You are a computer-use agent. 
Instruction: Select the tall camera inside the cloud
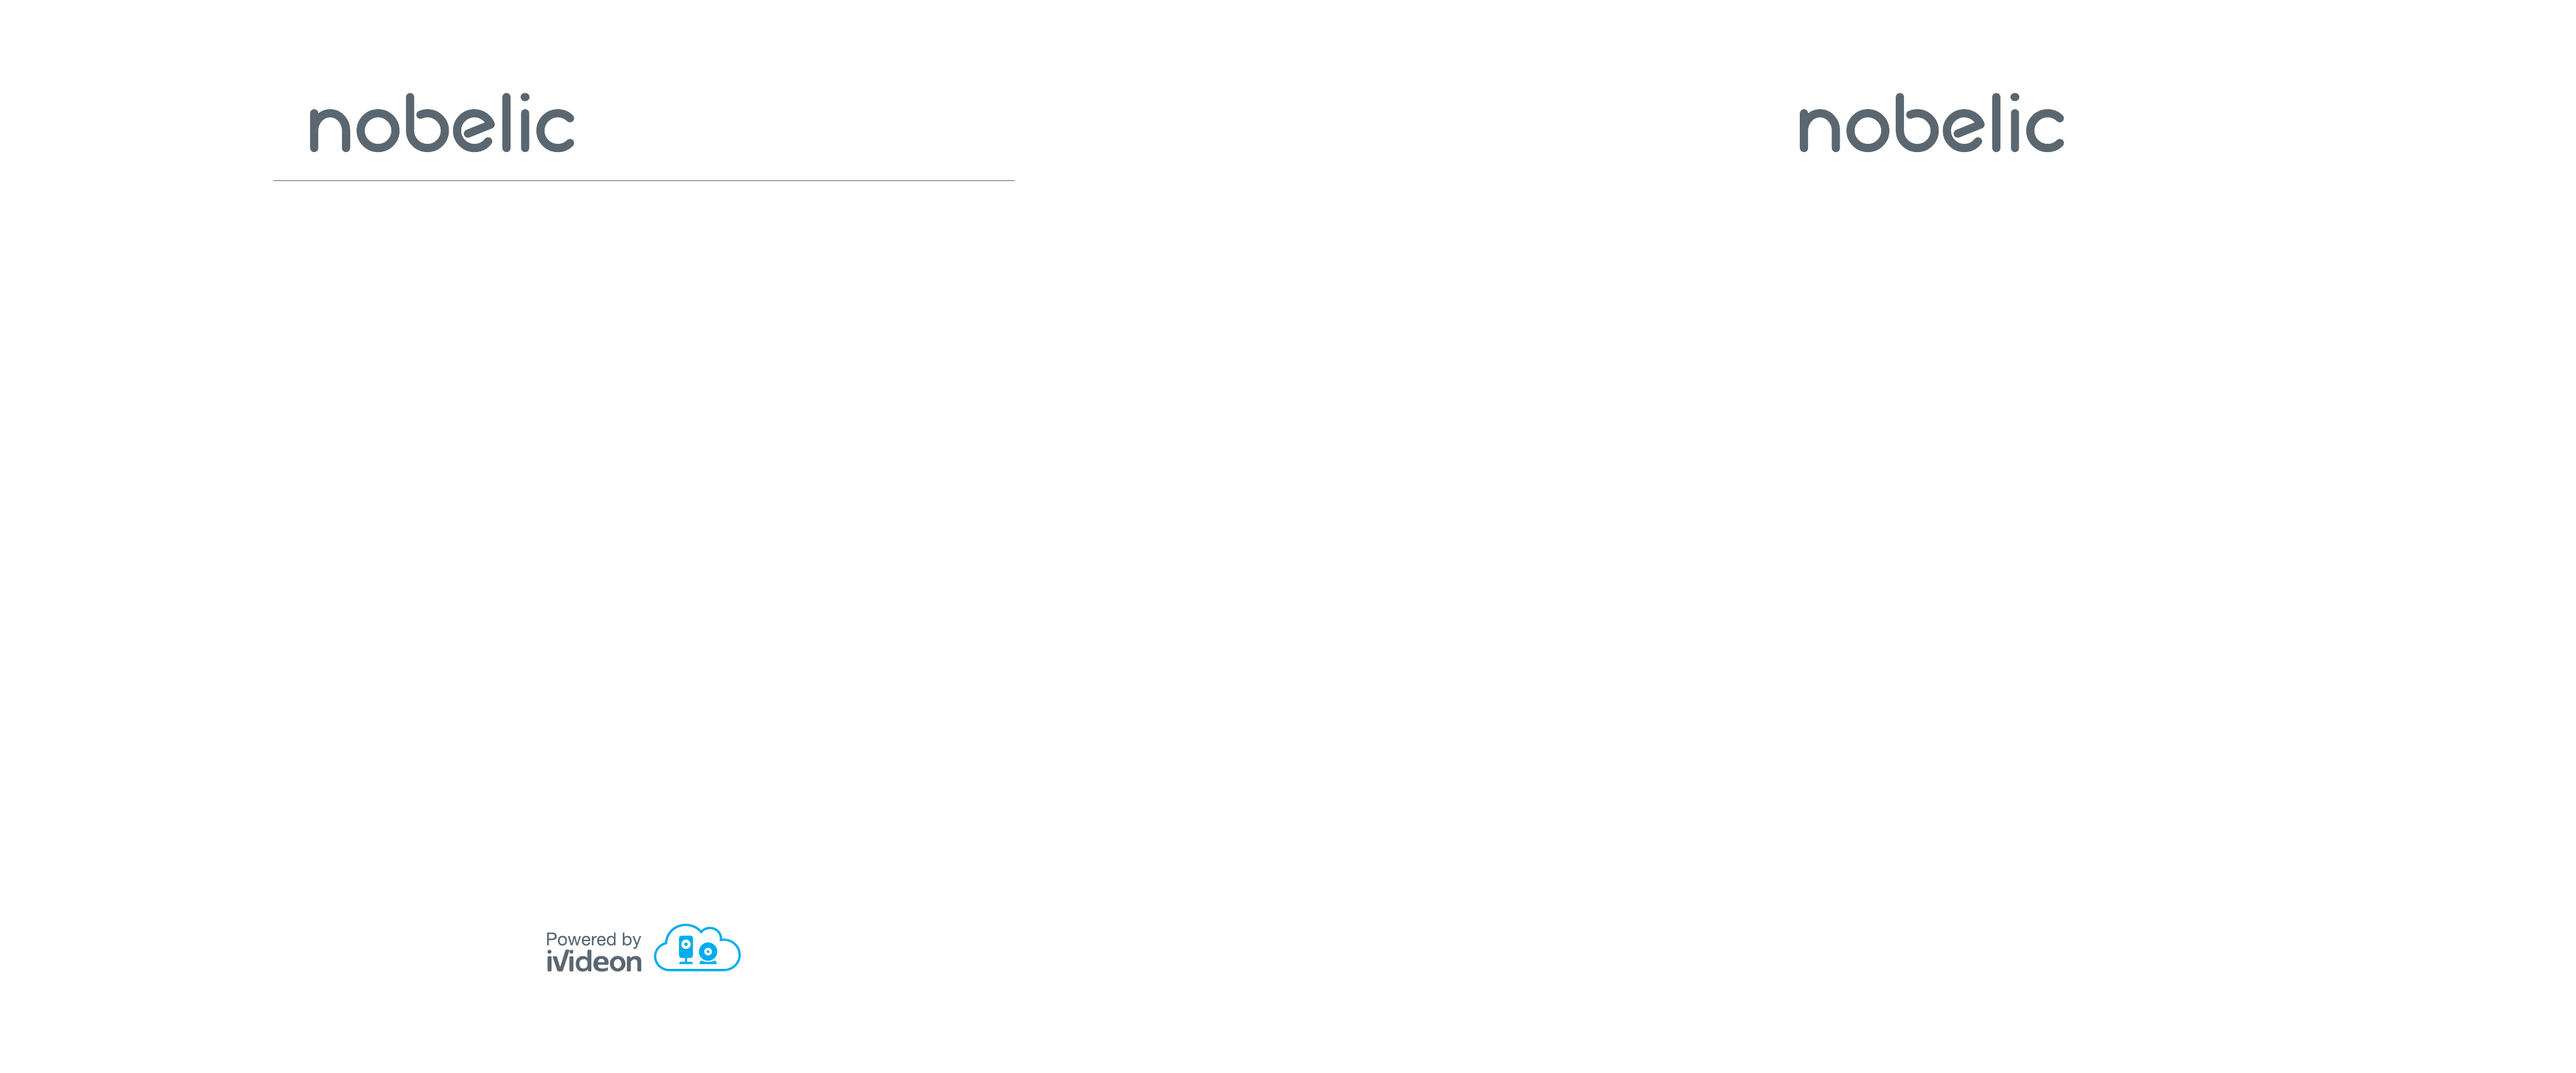click(x=686, y=950)
